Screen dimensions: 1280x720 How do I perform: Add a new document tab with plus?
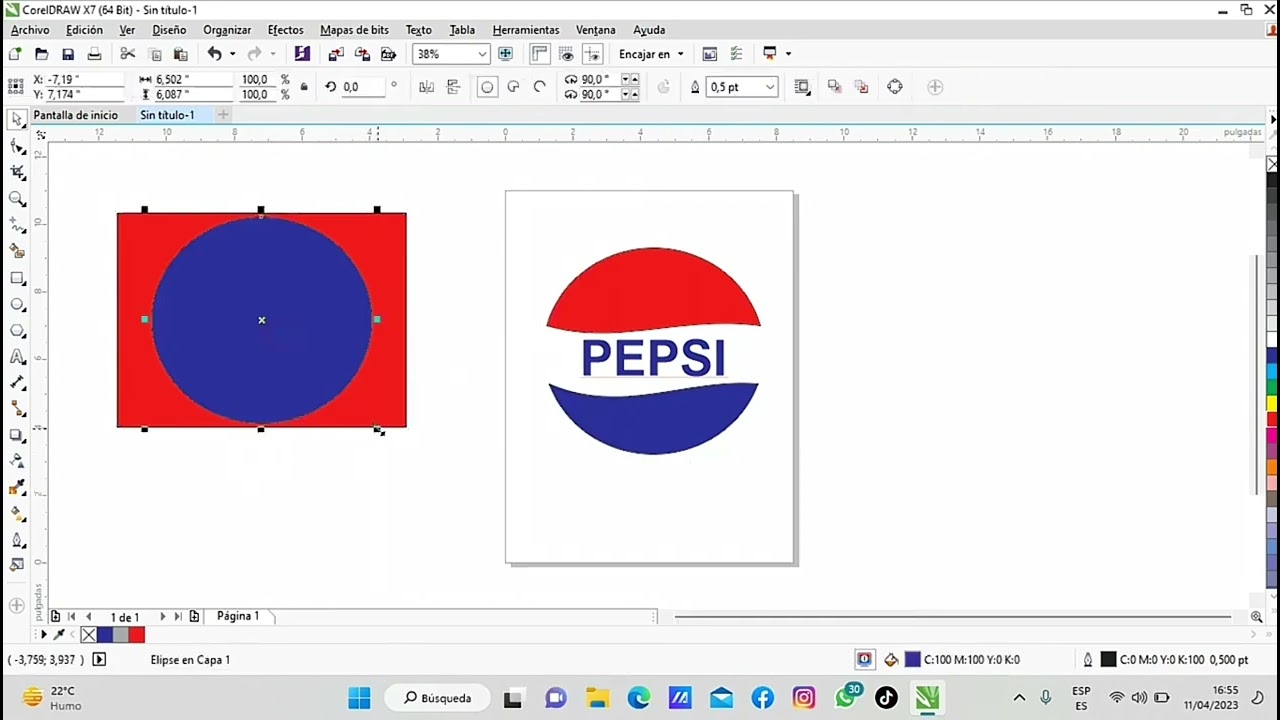(223, 115)
